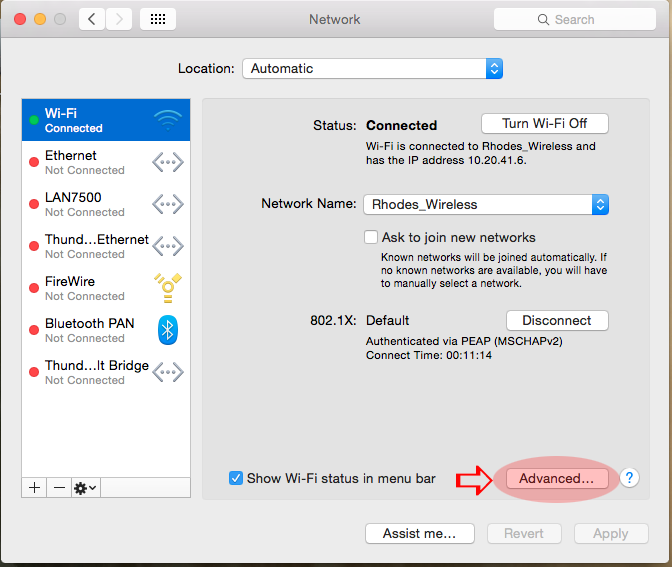Click the green Wi-Fi status dot
Image resolution: width=672 pixels, height=567 pixels.
coord(34,120)
